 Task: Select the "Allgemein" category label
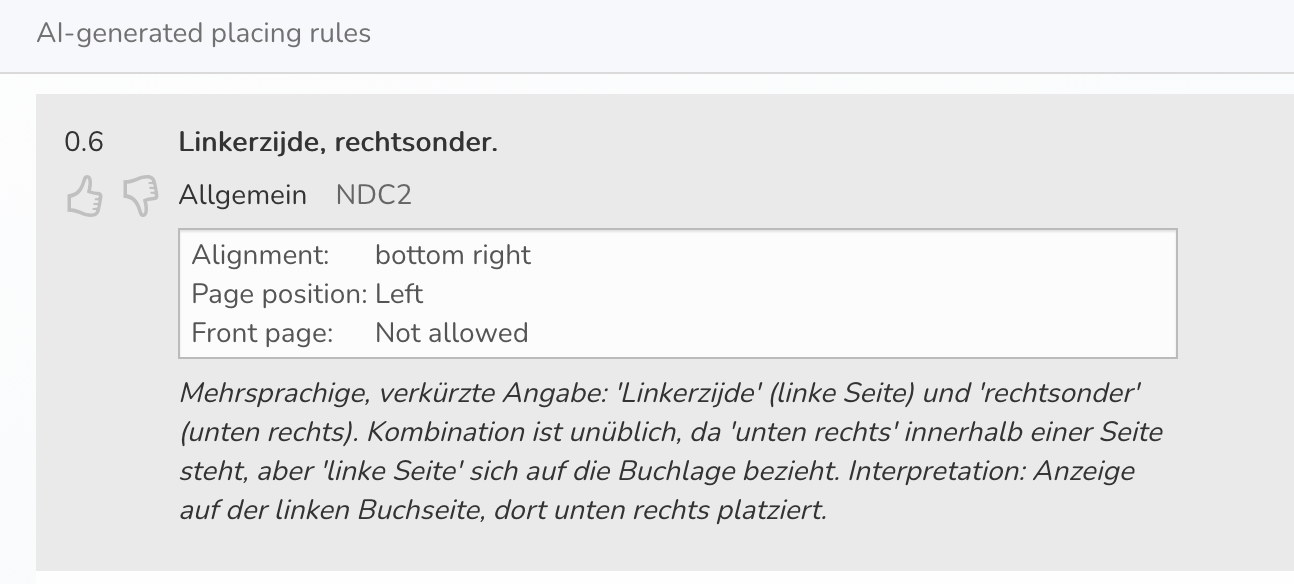point(243,195)
